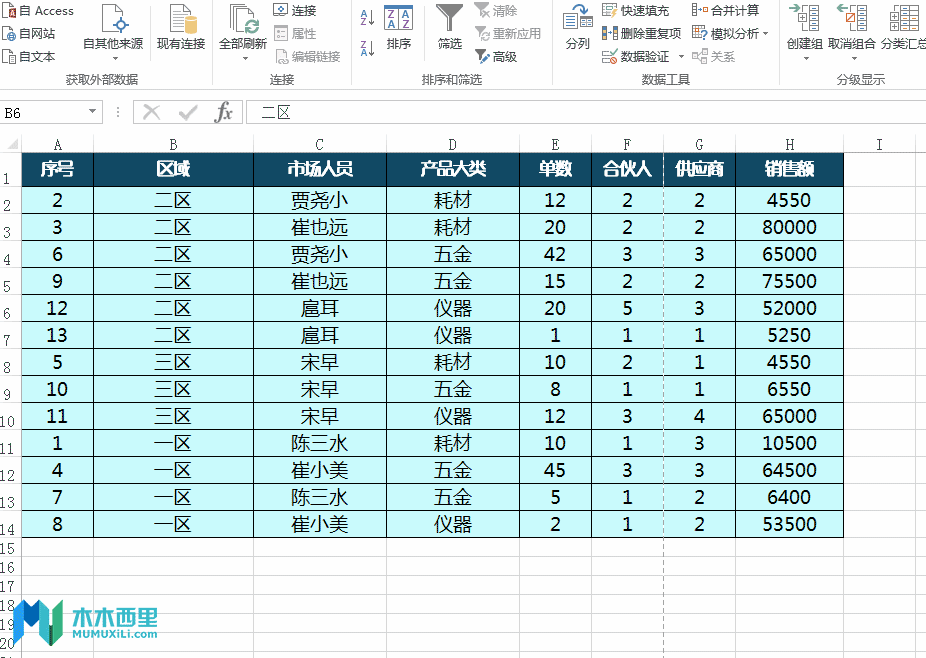
Task: Click the 全部刷新 refresh all icon
Action: pyautogui.click(x=243, y=19)
